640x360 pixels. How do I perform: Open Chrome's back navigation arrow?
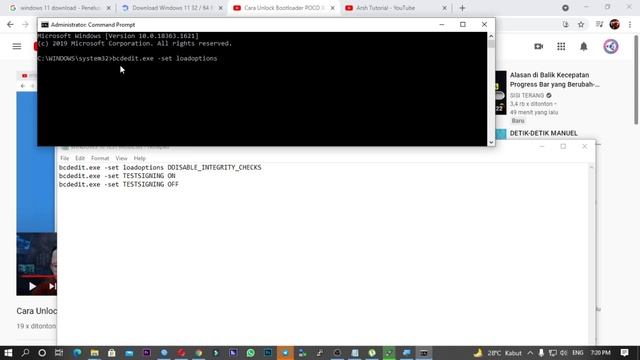pos(10,24)
